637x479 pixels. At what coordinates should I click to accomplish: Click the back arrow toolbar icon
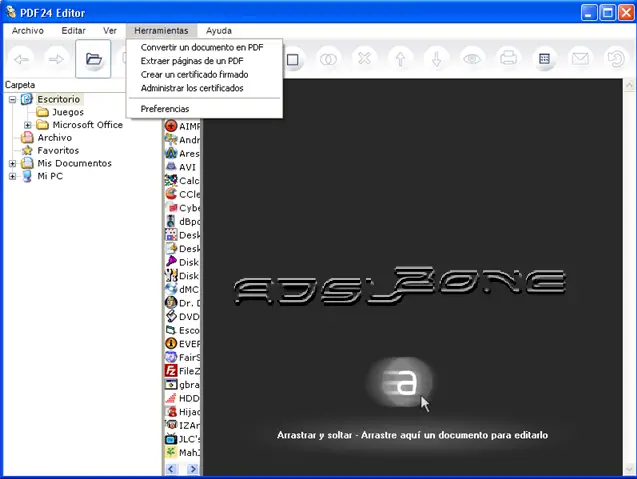click(22, 59)
